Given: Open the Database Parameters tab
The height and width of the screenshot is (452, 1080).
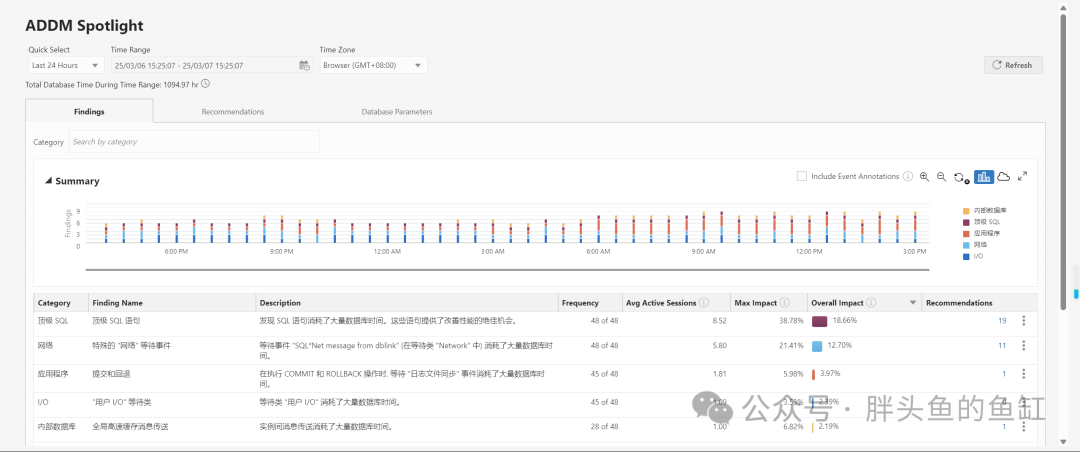Looking at the screenshot, I should pos(397,112).
